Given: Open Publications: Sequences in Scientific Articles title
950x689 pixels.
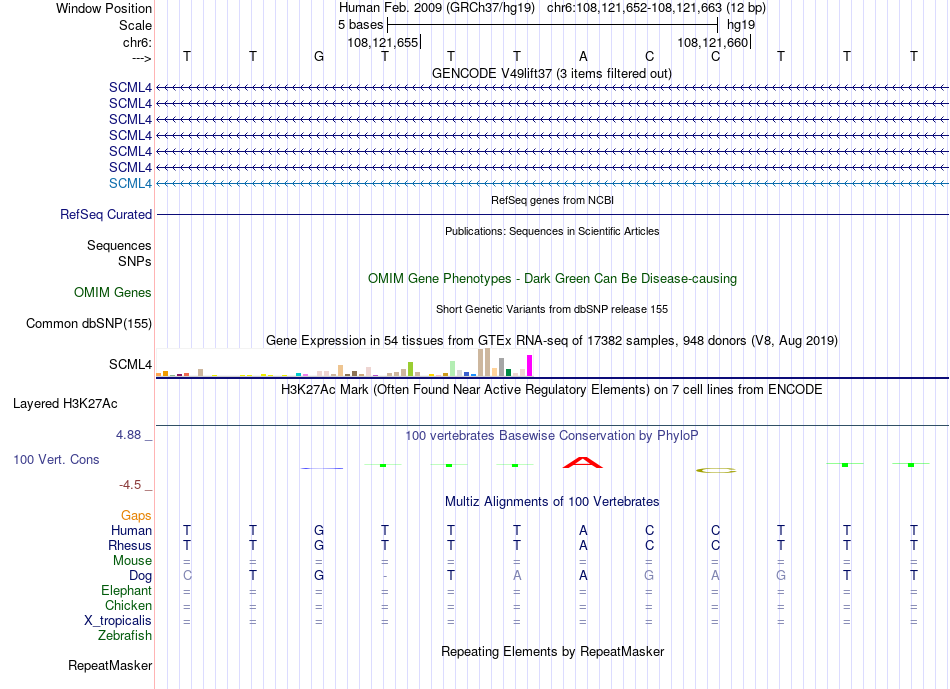Looking at the screenshot, I should [552, 231].
